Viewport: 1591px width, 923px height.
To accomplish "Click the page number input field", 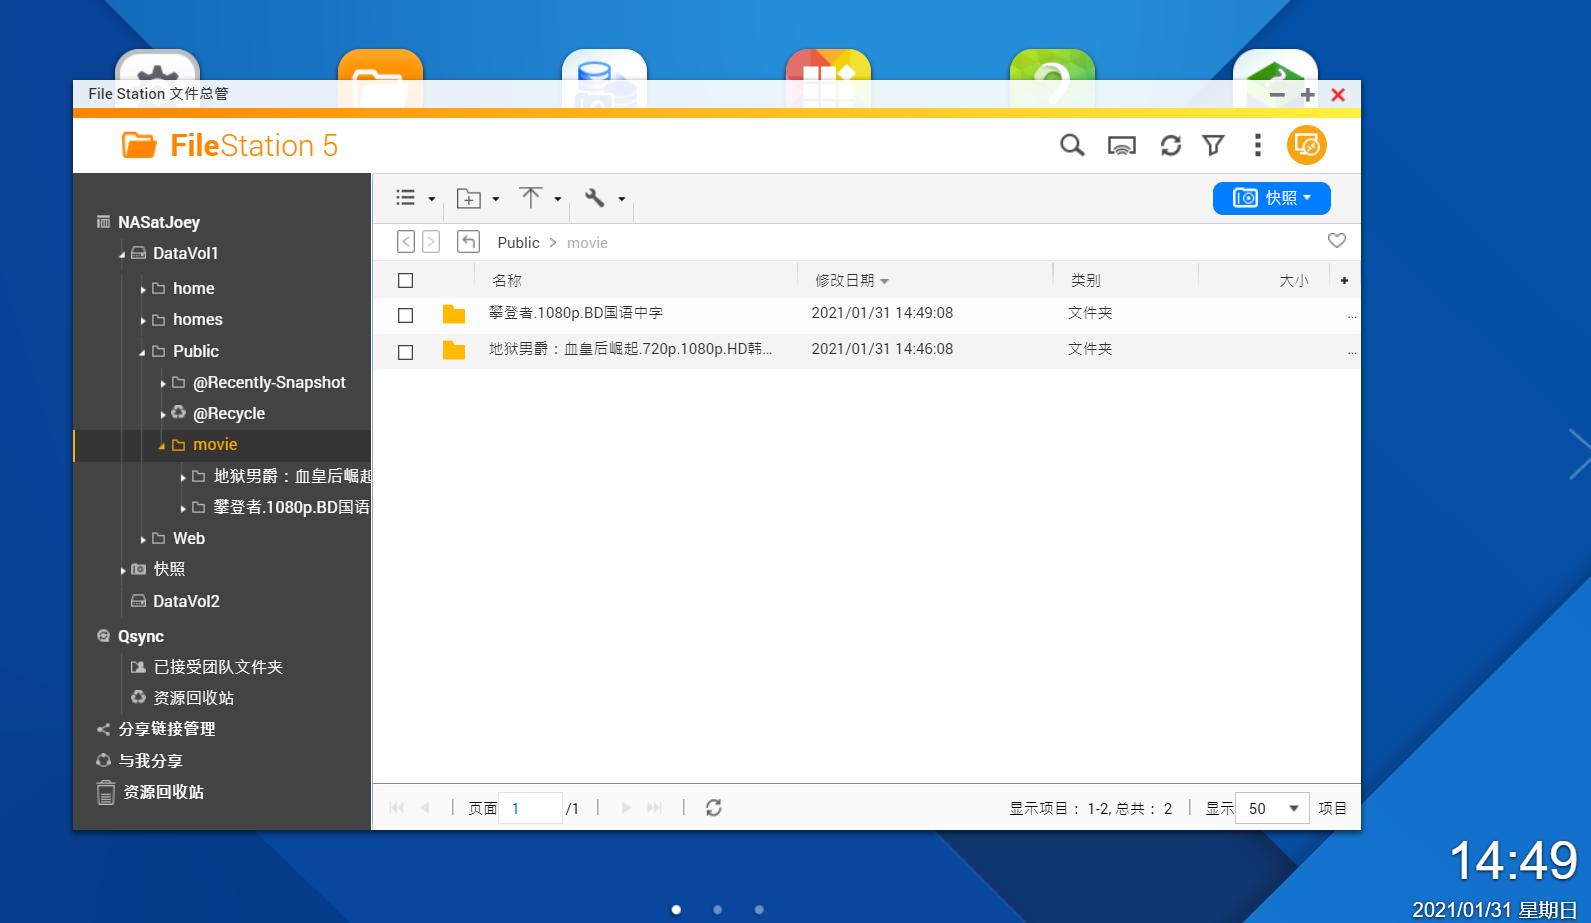I will click(x=530, y=808).
